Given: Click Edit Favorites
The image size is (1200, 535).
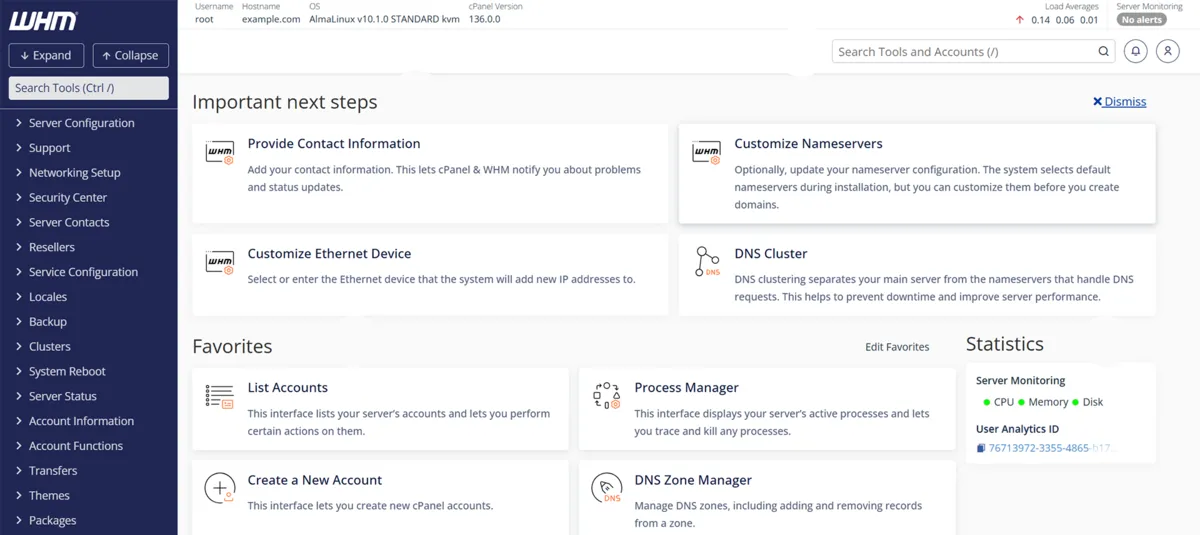Looking at the screenshot, I should pyautogui.click(x=897, y=347).
